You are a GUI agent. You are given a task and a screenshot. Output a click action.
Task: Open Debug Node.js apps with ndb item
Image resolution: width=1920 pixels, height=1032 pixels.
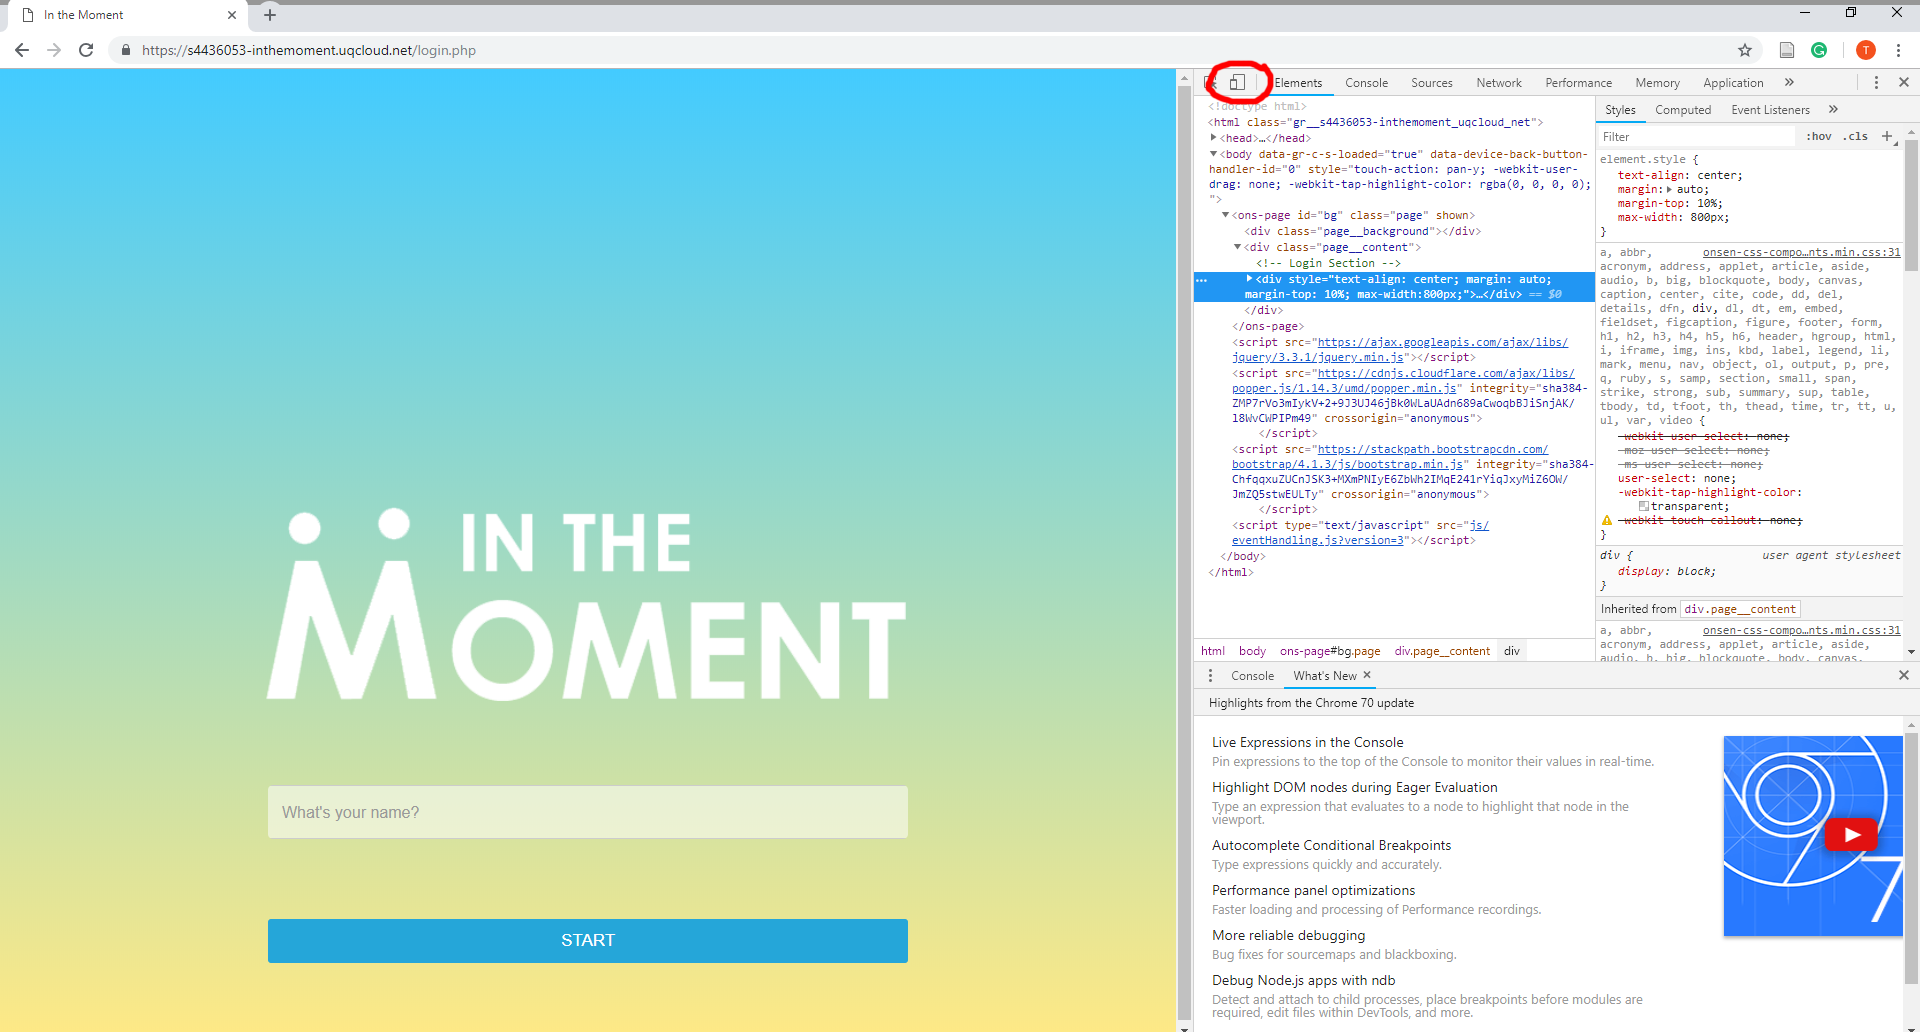tap(1303, 980)
